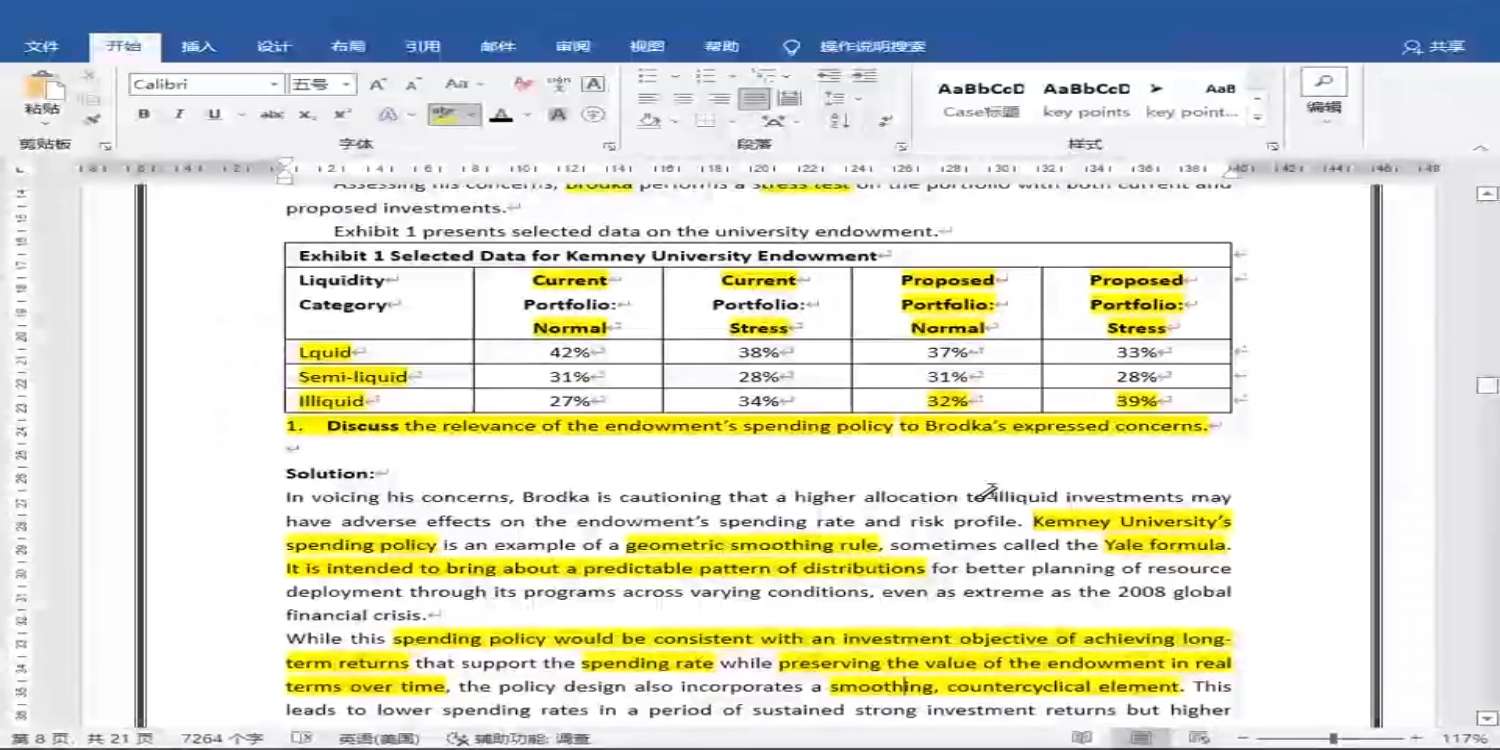The width and height of the screenshot is (1500, 750).
Task: Toggle Bold formatting
Action: 144,115
